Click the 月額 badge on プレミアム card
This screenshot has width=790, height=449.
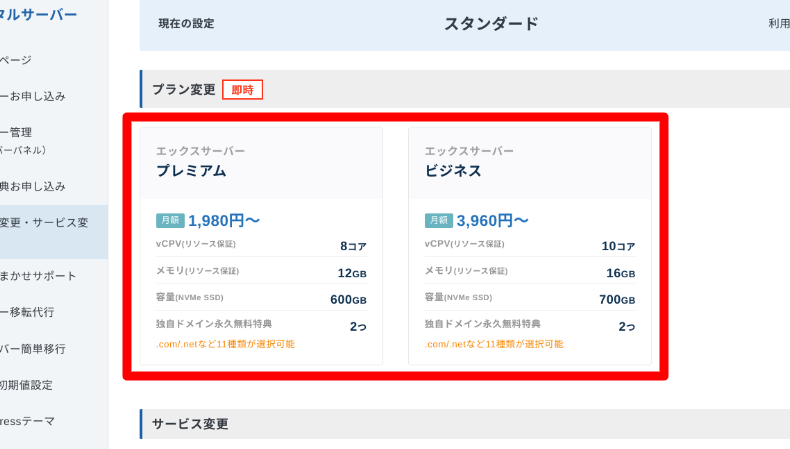point(170,220)
